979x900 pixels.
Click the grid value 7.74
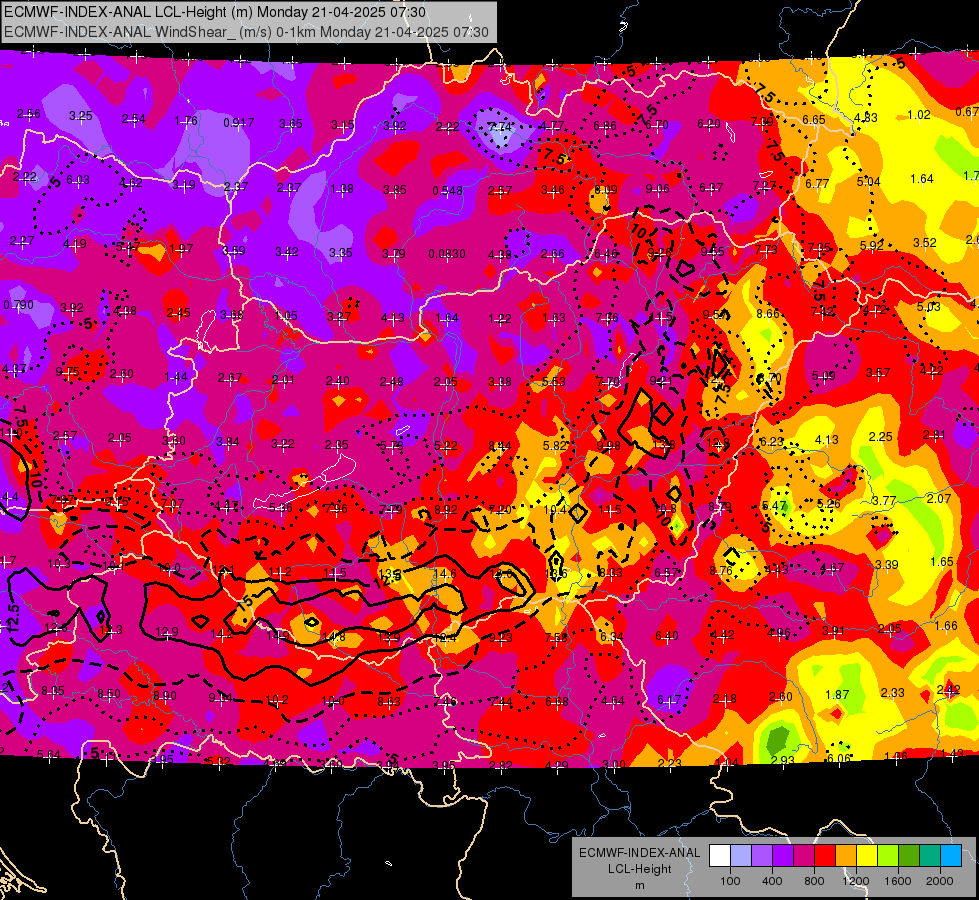pos(499,127)
